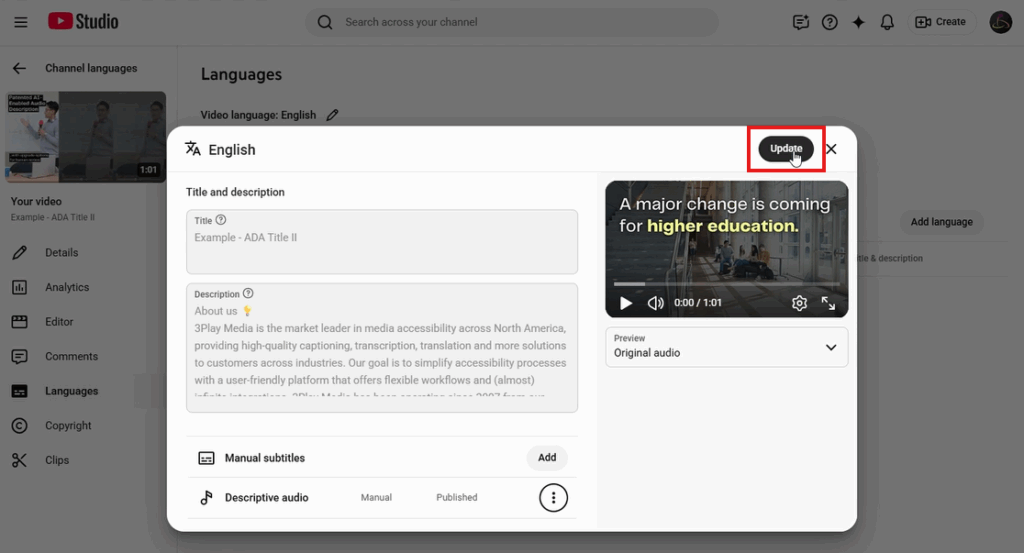This screenshot has height=553, width=1024.
Task: Click the Manual label in audio row
Action: [x=376, y=498]
